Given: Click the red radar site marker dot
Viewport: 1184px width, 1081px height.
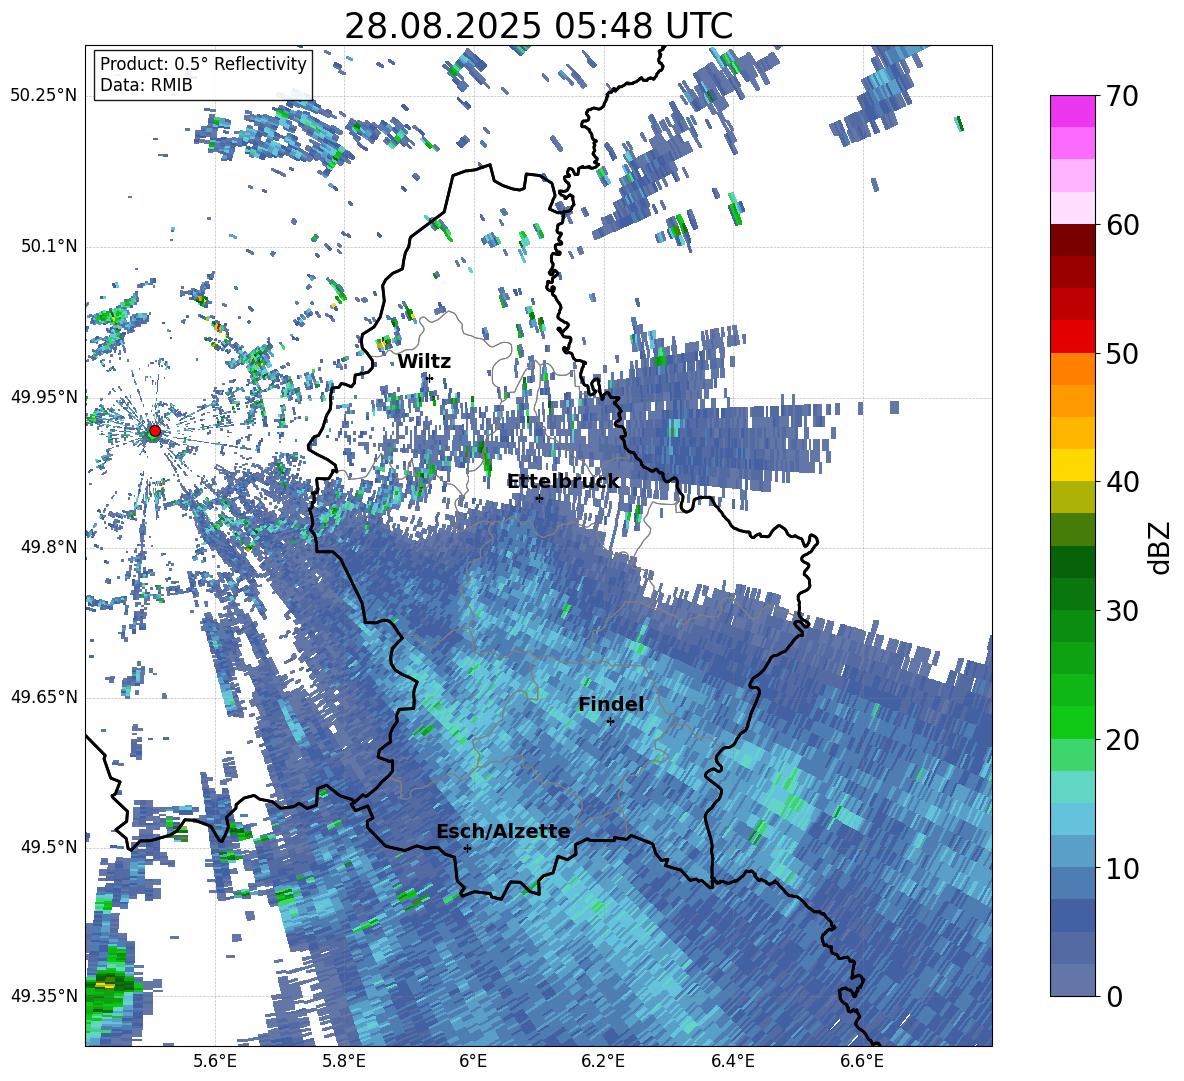Looking at the screenshot, I should pos(155,431).
